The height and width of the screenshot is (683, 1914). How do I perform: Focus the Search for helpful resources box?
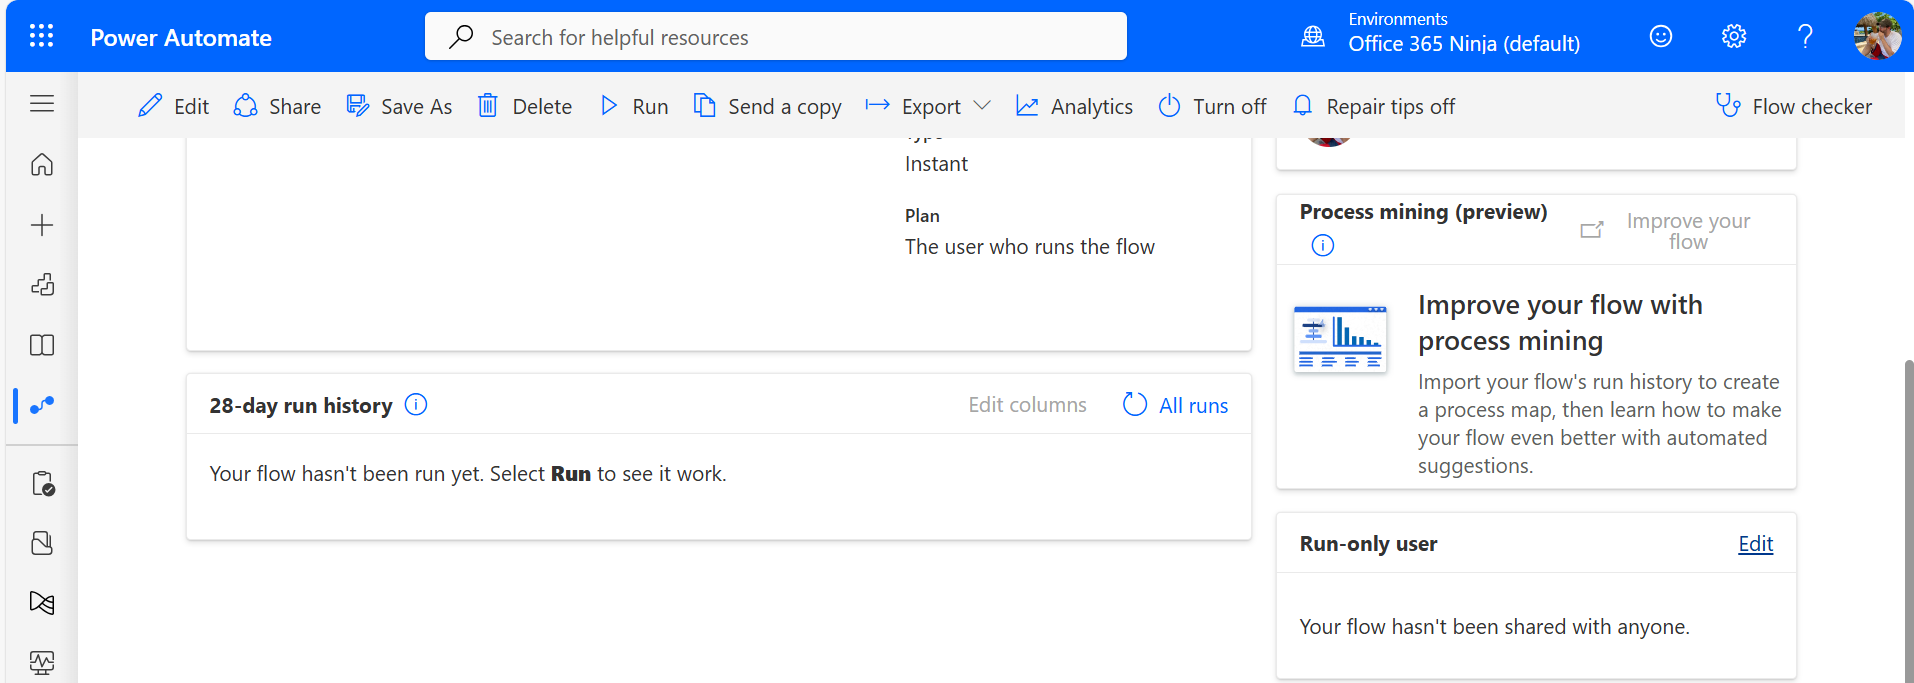point(775,37)
